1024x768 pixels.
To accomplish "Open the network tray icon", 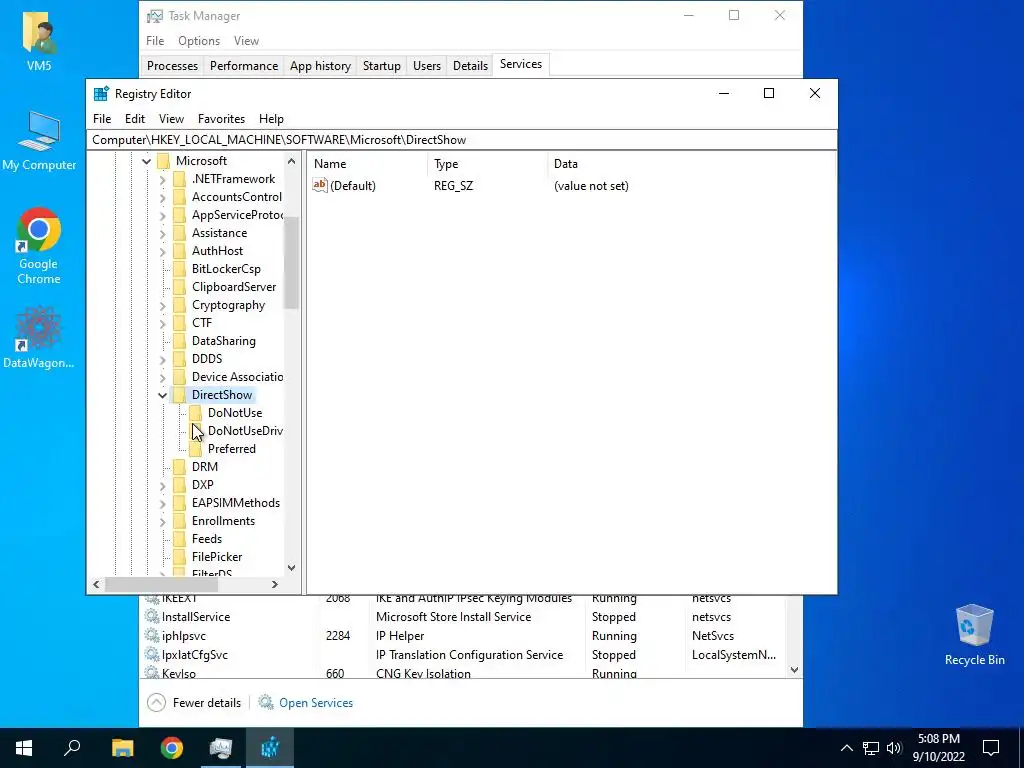I will 871,748.
